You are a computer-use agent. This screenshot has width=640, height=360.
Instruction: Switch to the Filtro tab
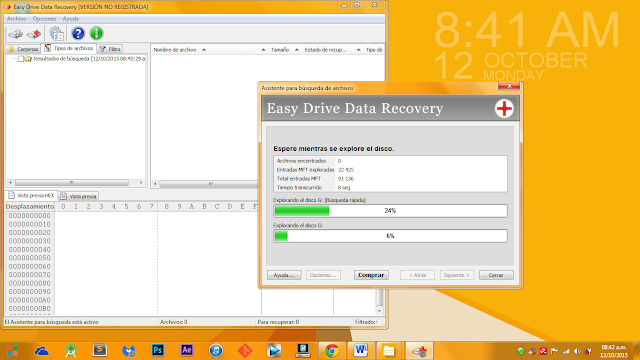coord(110,49)
